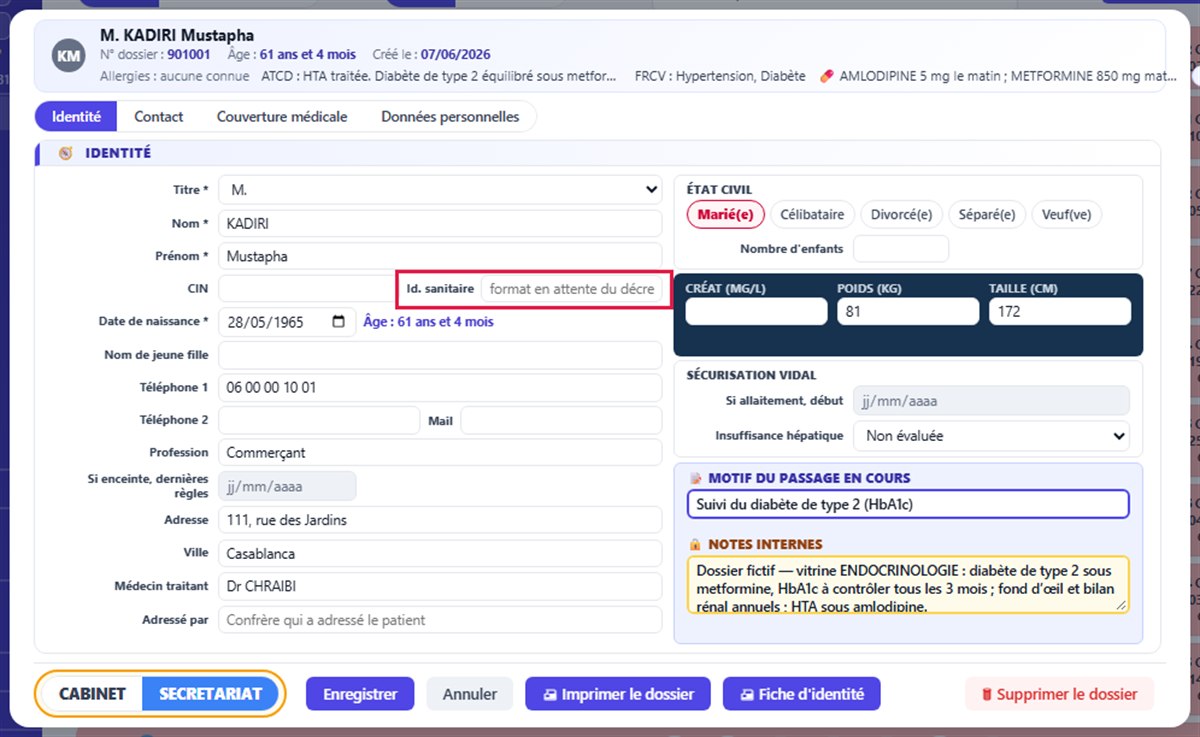Select Séparé(e) civil status
Image resolution: width=1200 pixels, height=737 pixels.
coord(986,214)
